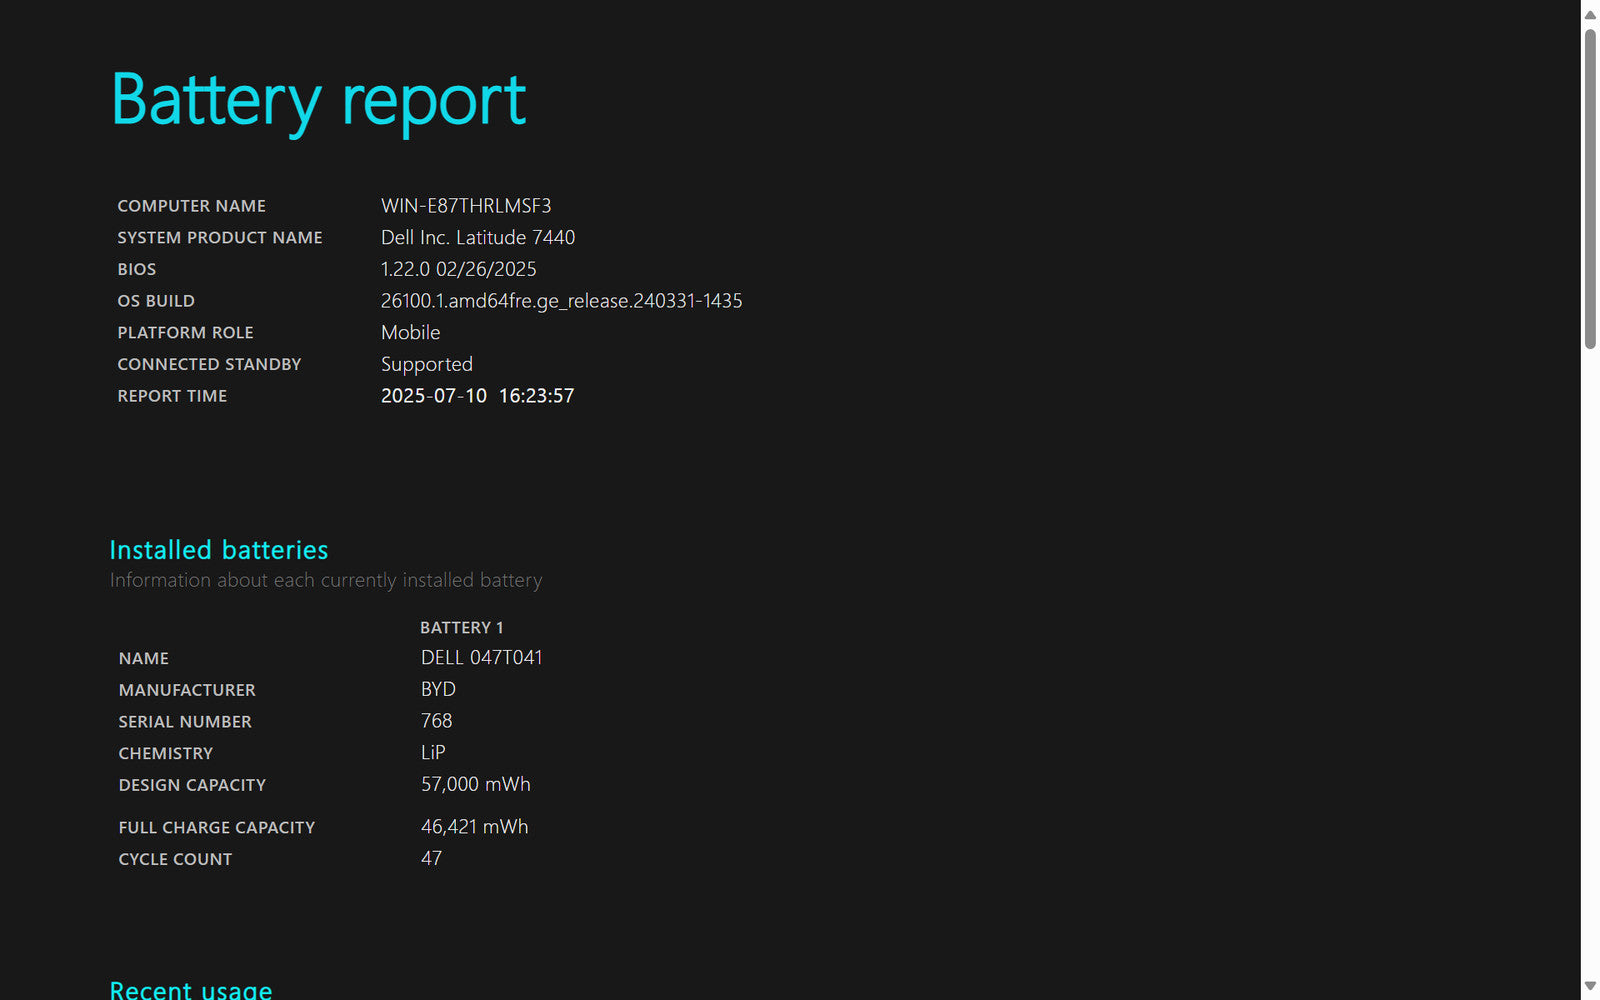Click the computer name WIN-E87THRLMSF3

tap(466, 206)
